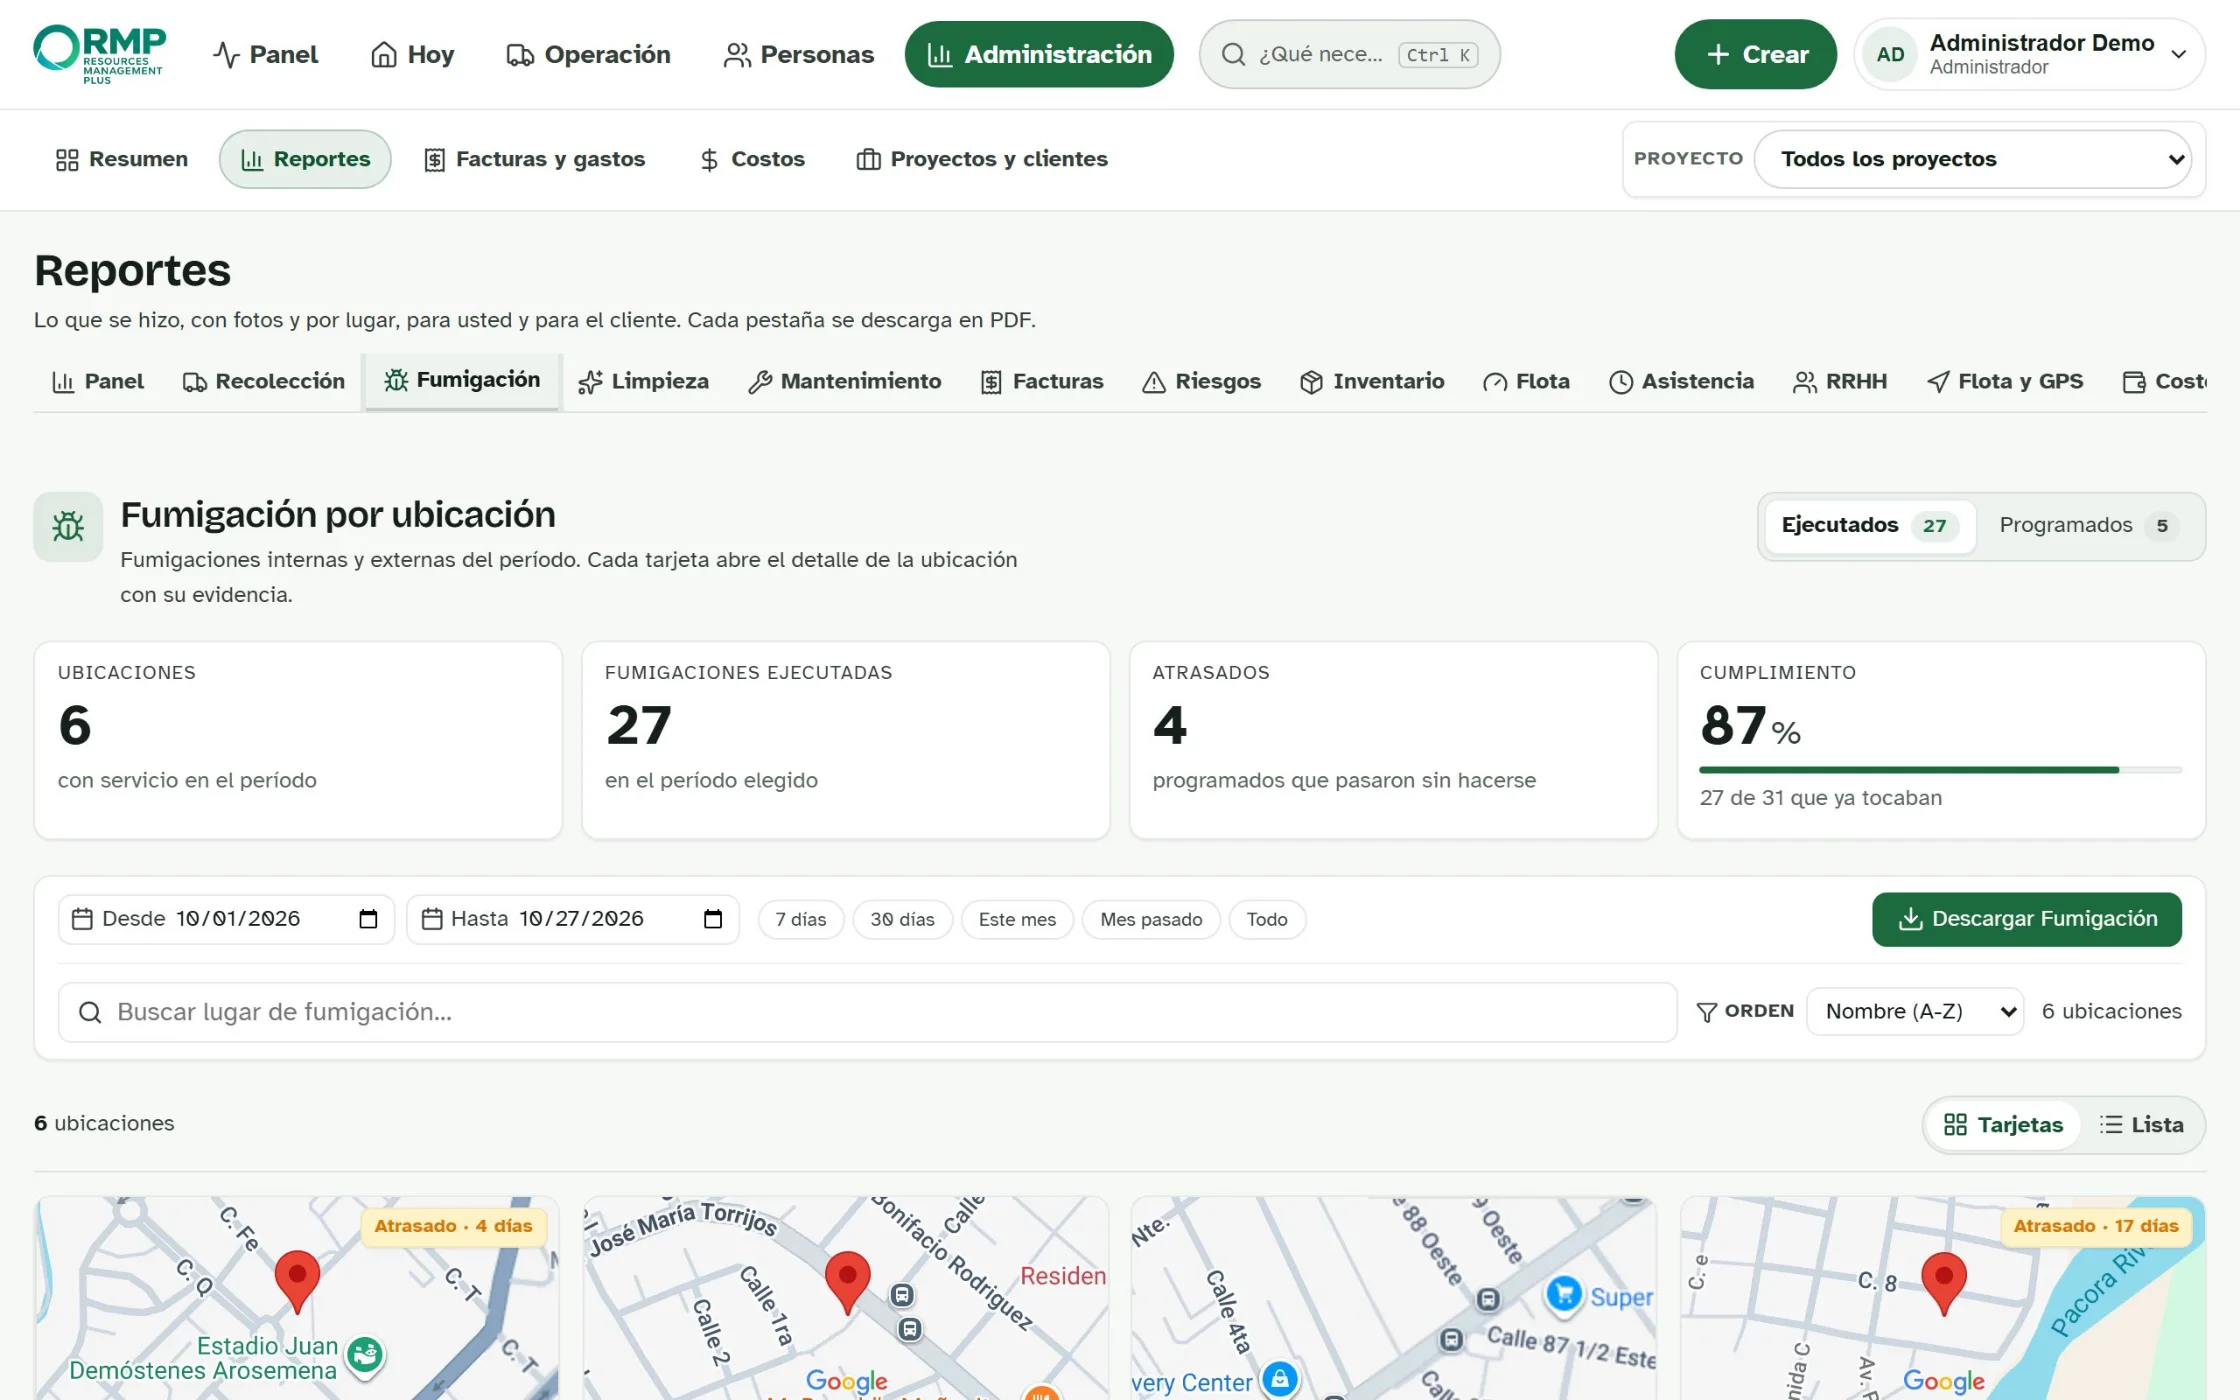This screenshot has height=1400, width=2240.
Task: Open the Hasta calendar picker icon
Action: (712, 919)
